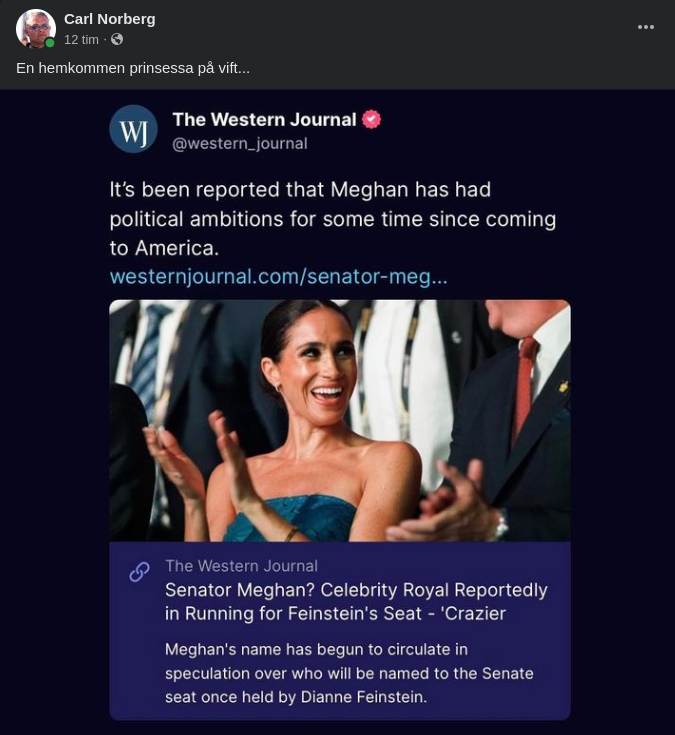This screenshot has height=735, width=675.
Task: Open Carl Norberg's profile name link
Action: tap(109, 19)
